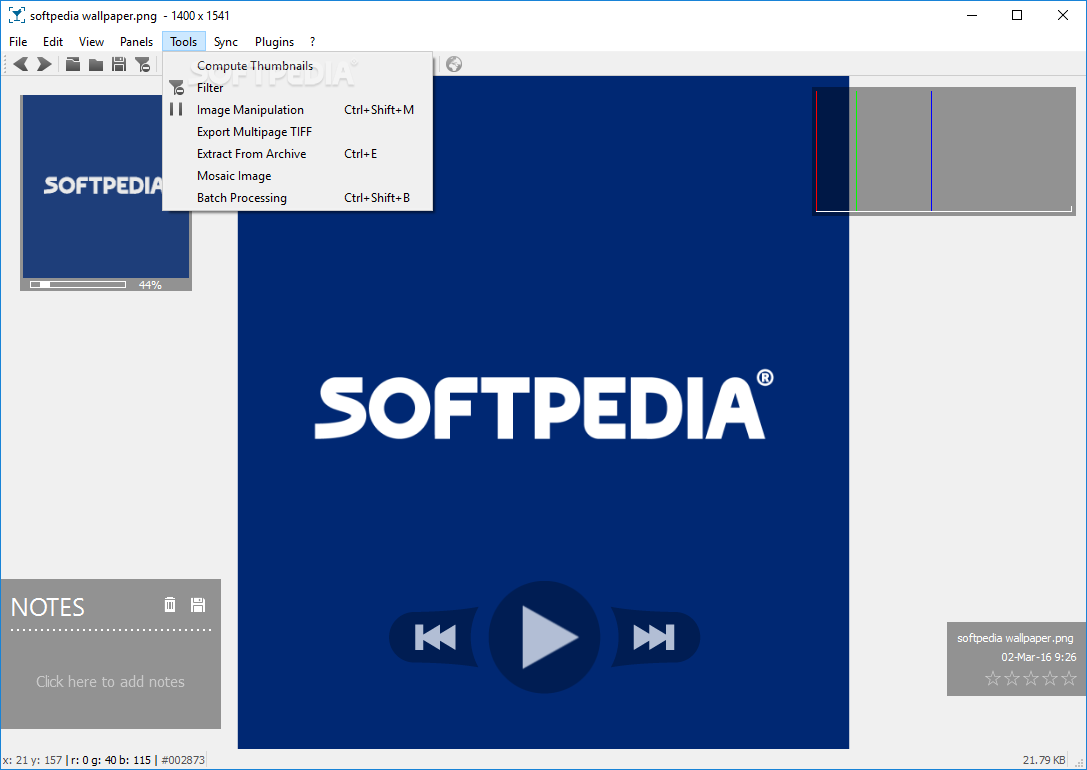
Task: Choose Export Multipage TIFF
Action: coord(297,132)
